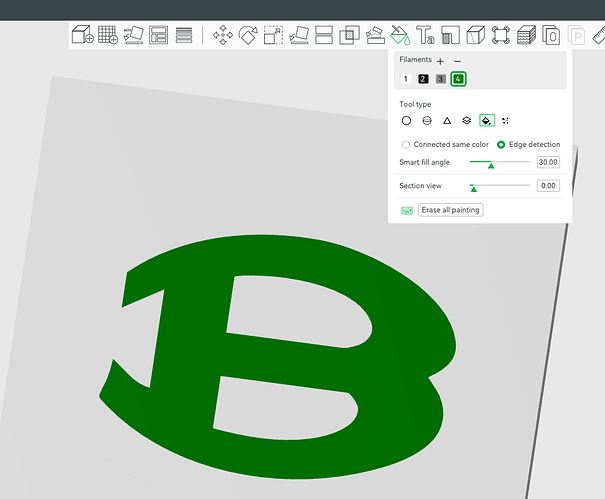605x499 pixels.
Task: Select green filament swatch 4
Action: coord(458,79)
